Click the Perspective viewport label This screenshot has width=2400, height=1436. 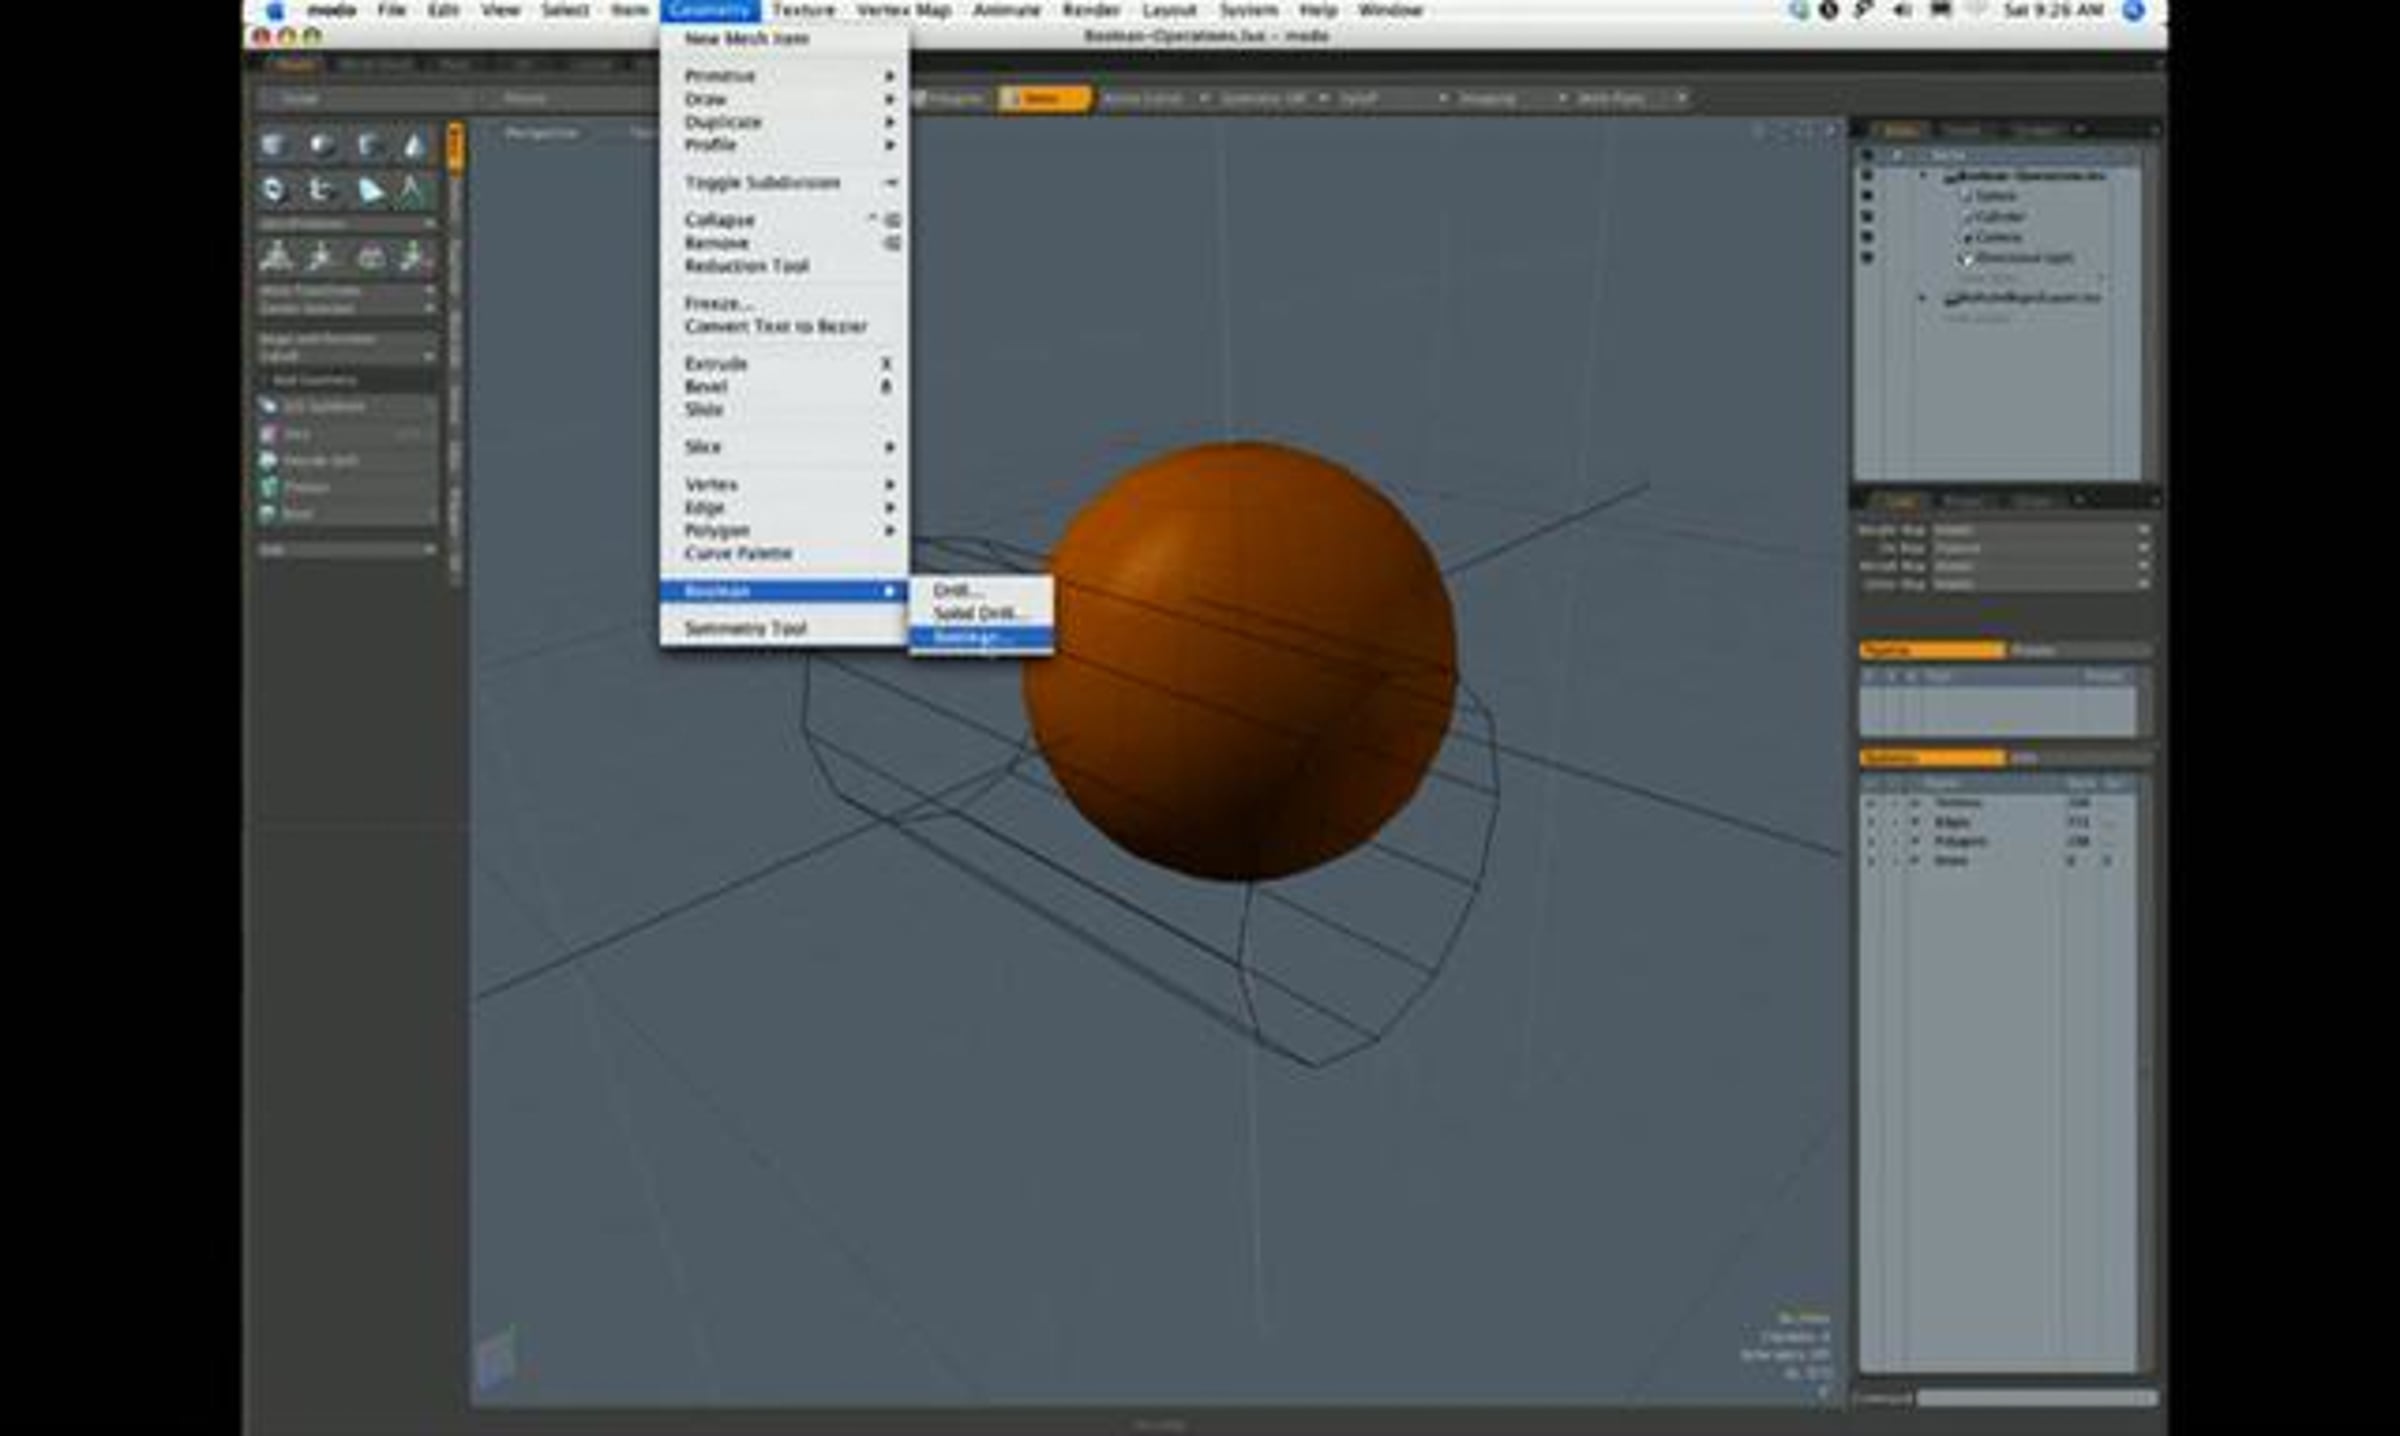[541, 133]
